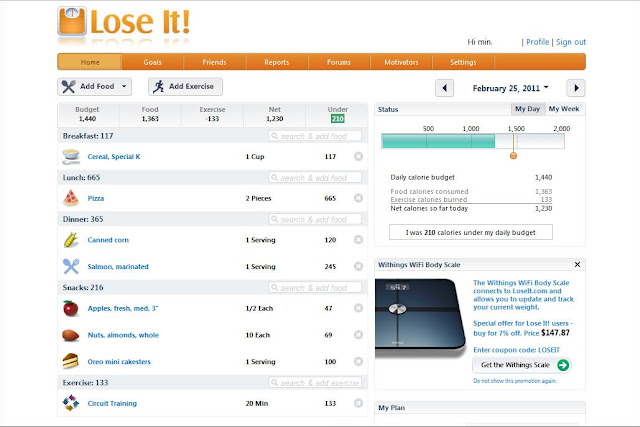Remove the Cereal, Special K entry
The image size is (640, 427).
click(358, 156)
